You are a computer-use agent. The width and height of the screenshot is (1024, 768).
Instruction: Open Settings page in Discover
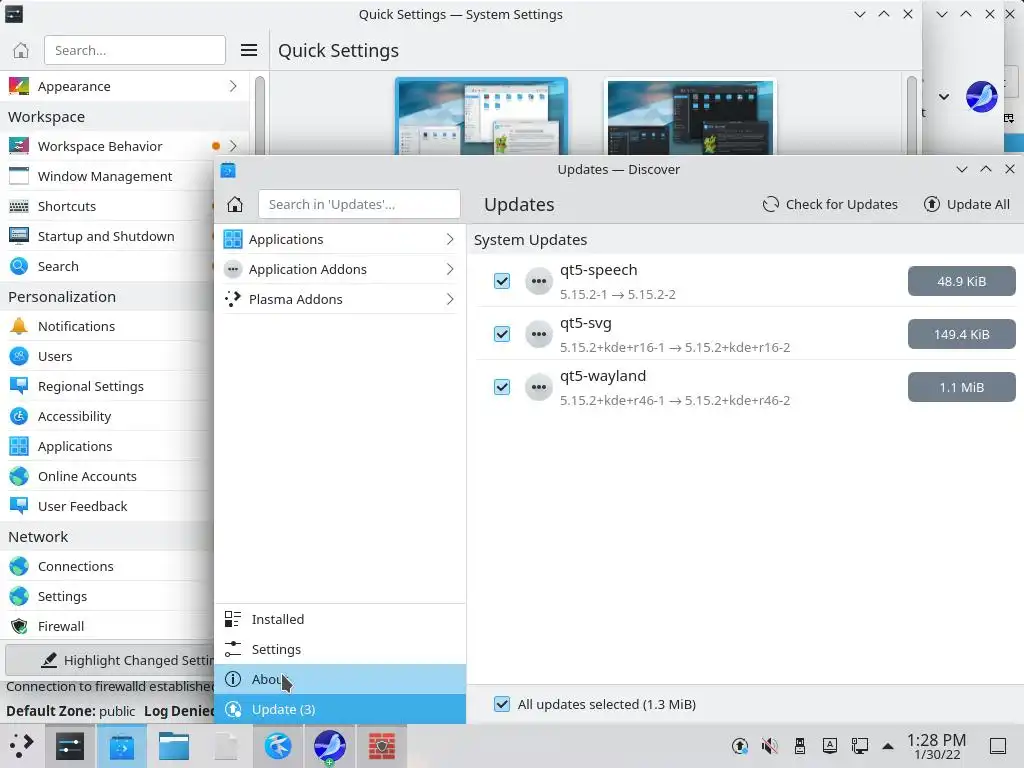click(x=340, y=649)
